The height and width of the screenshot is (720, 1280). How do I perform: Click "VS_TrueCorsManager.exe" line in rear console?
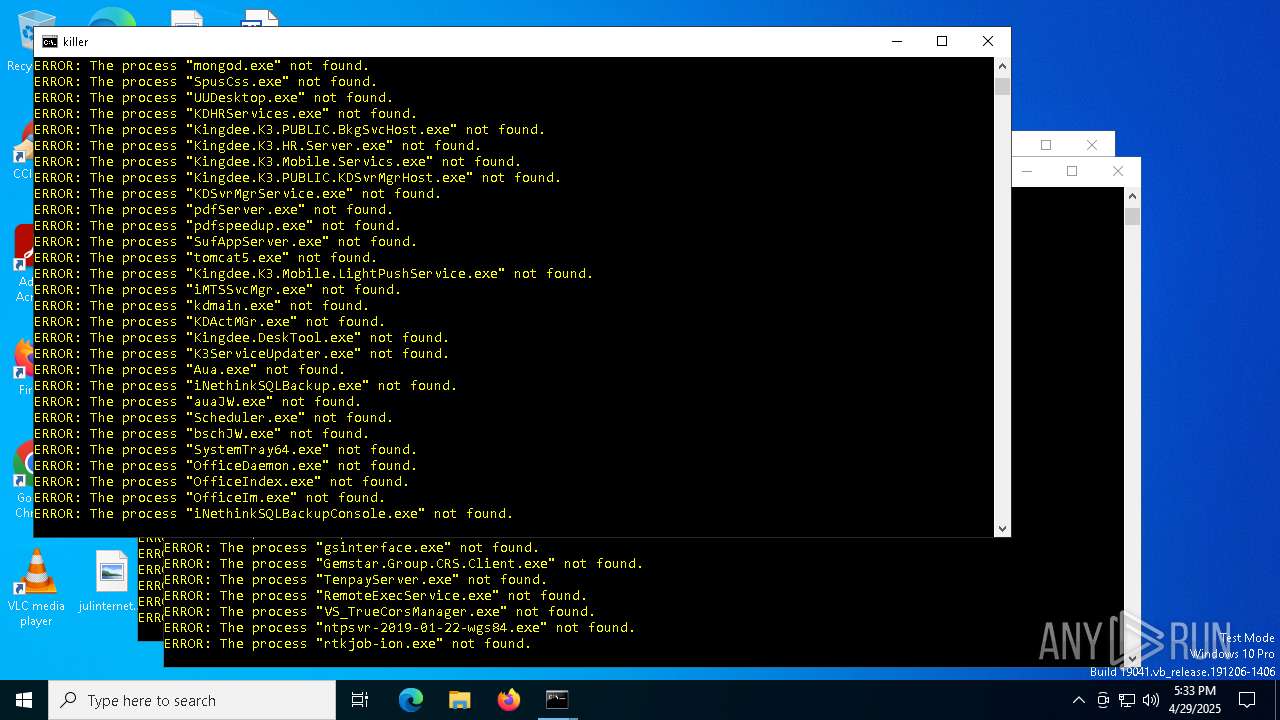(x=379, y=612)
